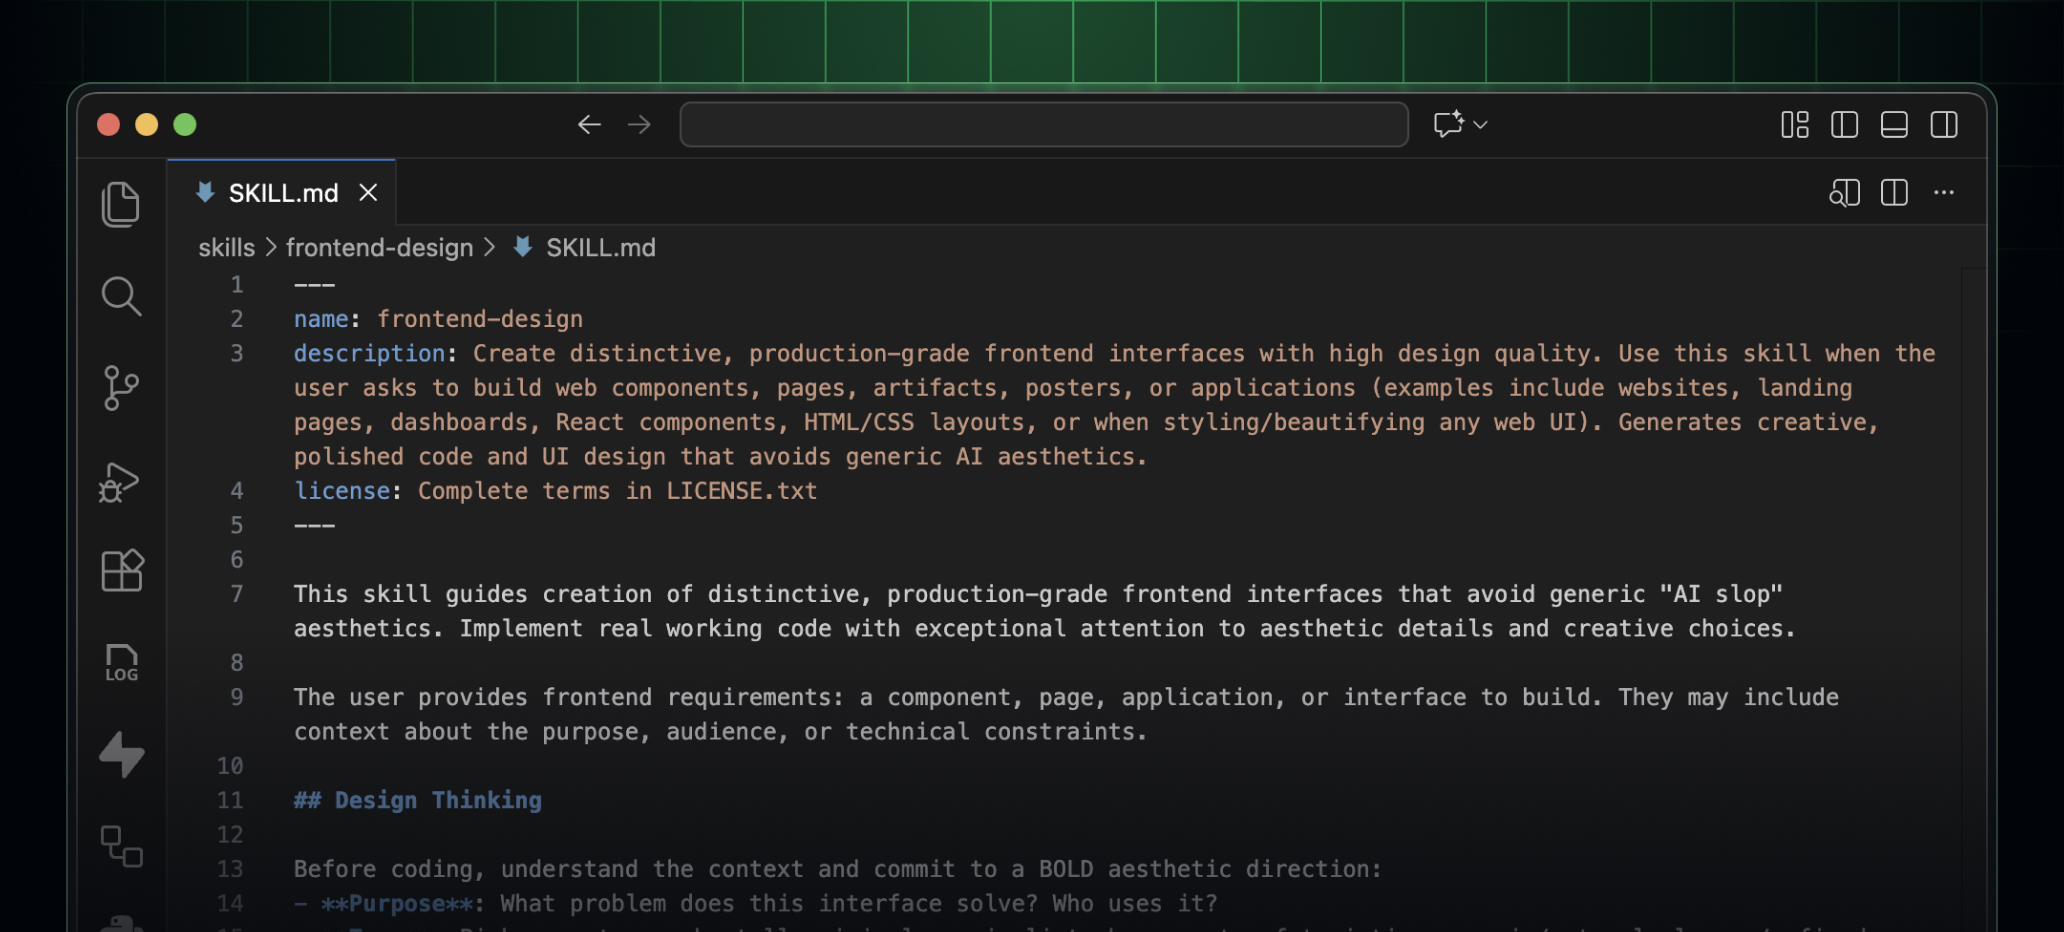The height and width of the screenshot is (932, 2064).
Task: Open Markdown preview for SKILL.md
Action: 1844,192
